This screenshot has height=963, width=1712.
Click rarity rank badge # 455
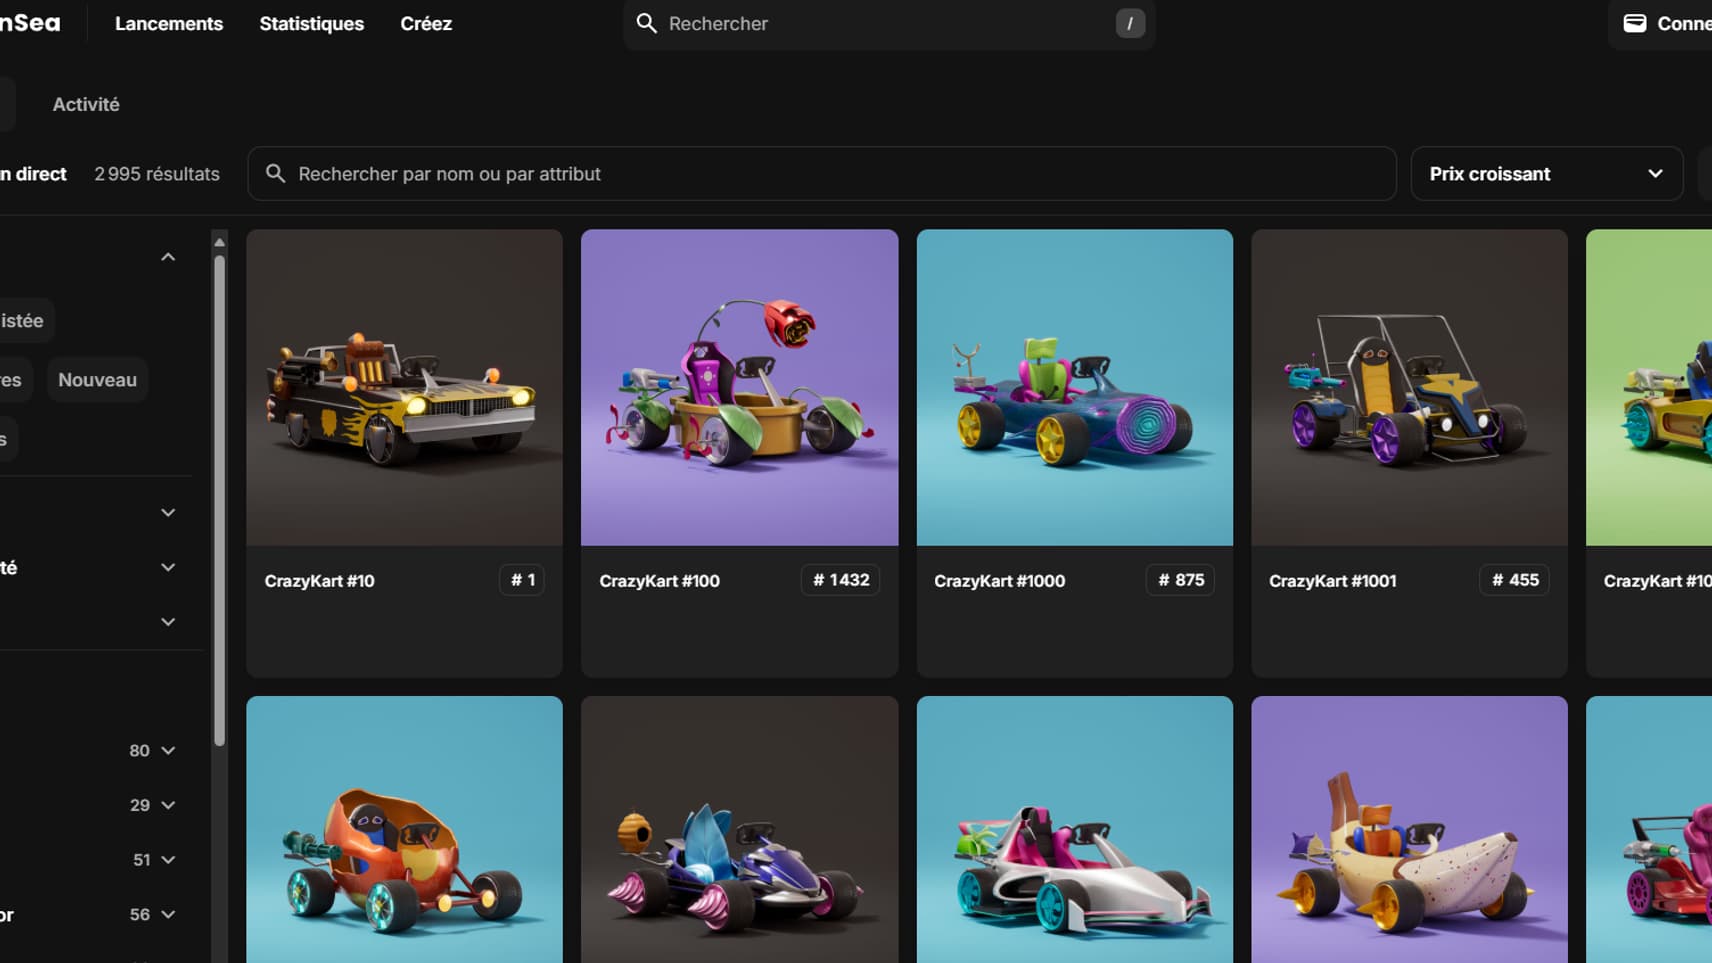click(x=1514, y=580)
